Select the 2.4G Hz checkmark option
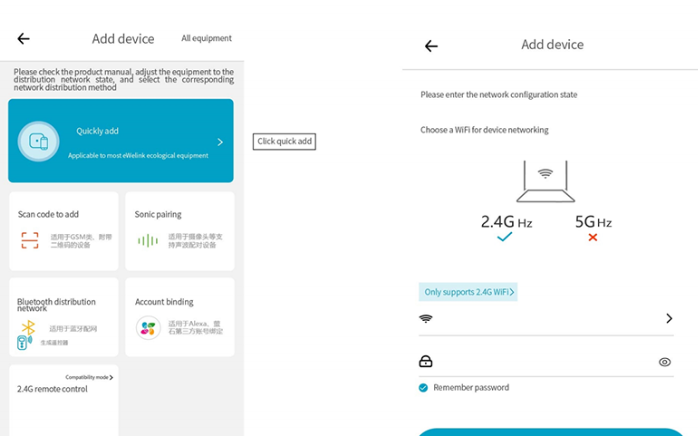This screenshot has height=436, width=698. point(504,237)
